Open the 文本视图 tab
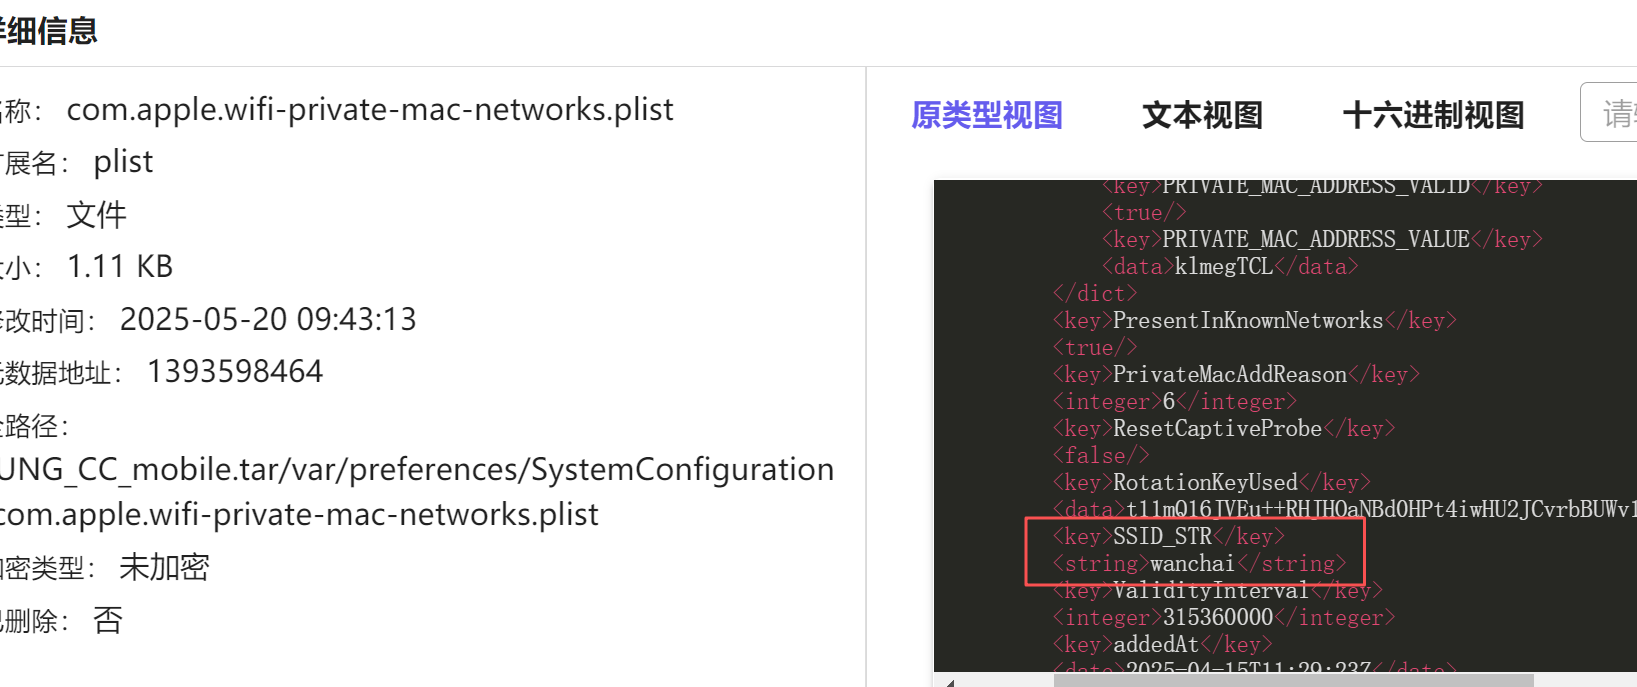Viewport: 1637px width, 687px height. [1202, 115]
